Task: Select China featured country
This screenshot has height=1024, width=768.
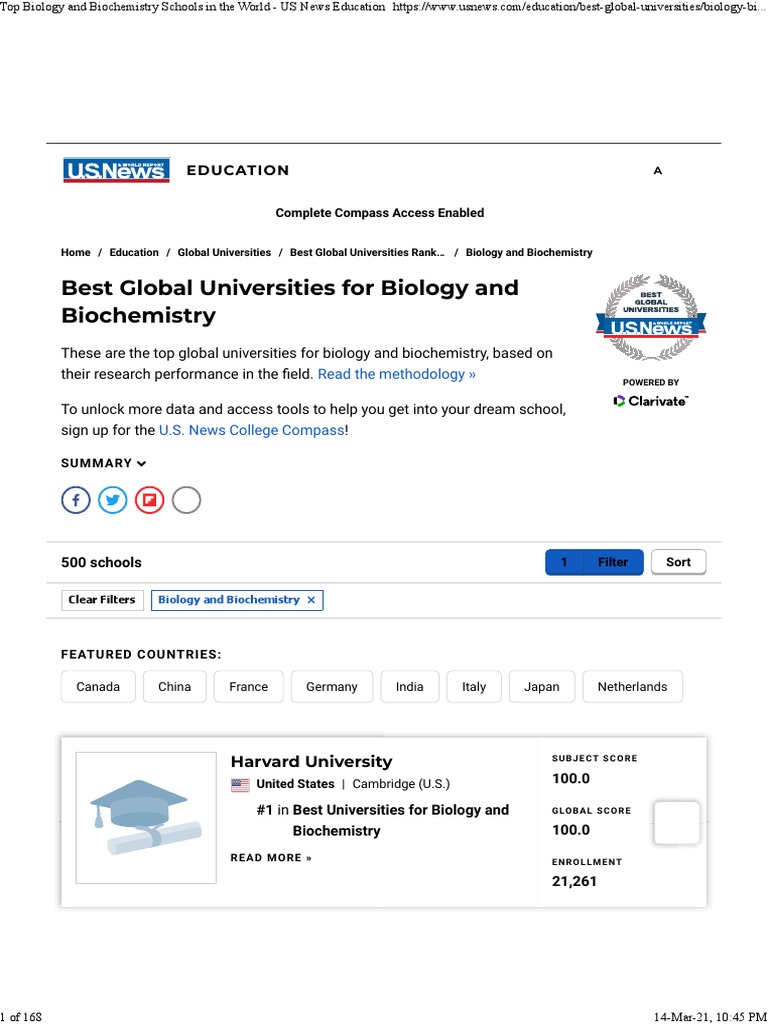Action: 174,686
